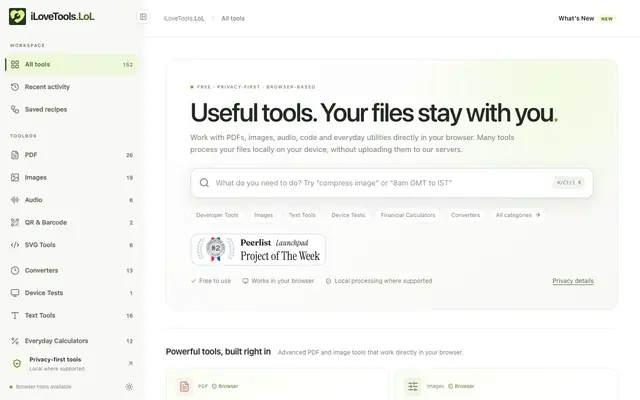The height and width of the screenshot is (400, 640).
Task: Click the search magnifier icon
Action: [204, 183]
